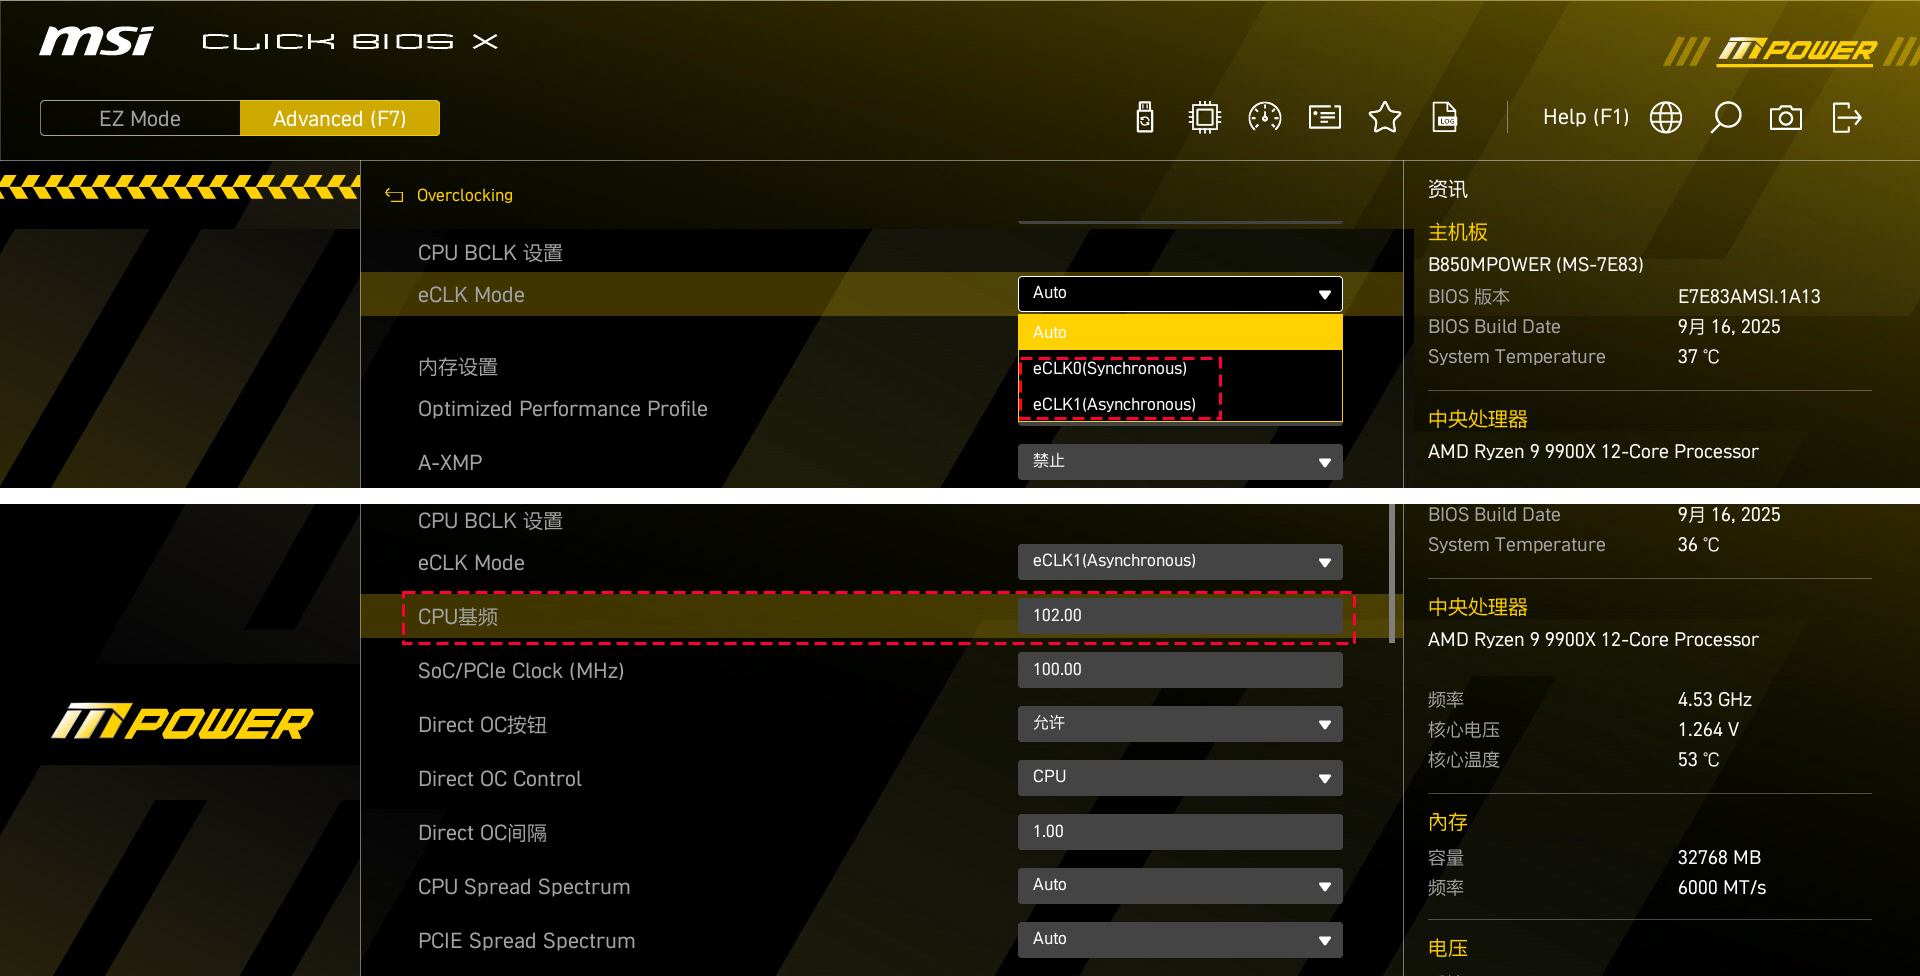Change language with the globe icon
1920x976 pixels.
click(x=1666, y=118)
